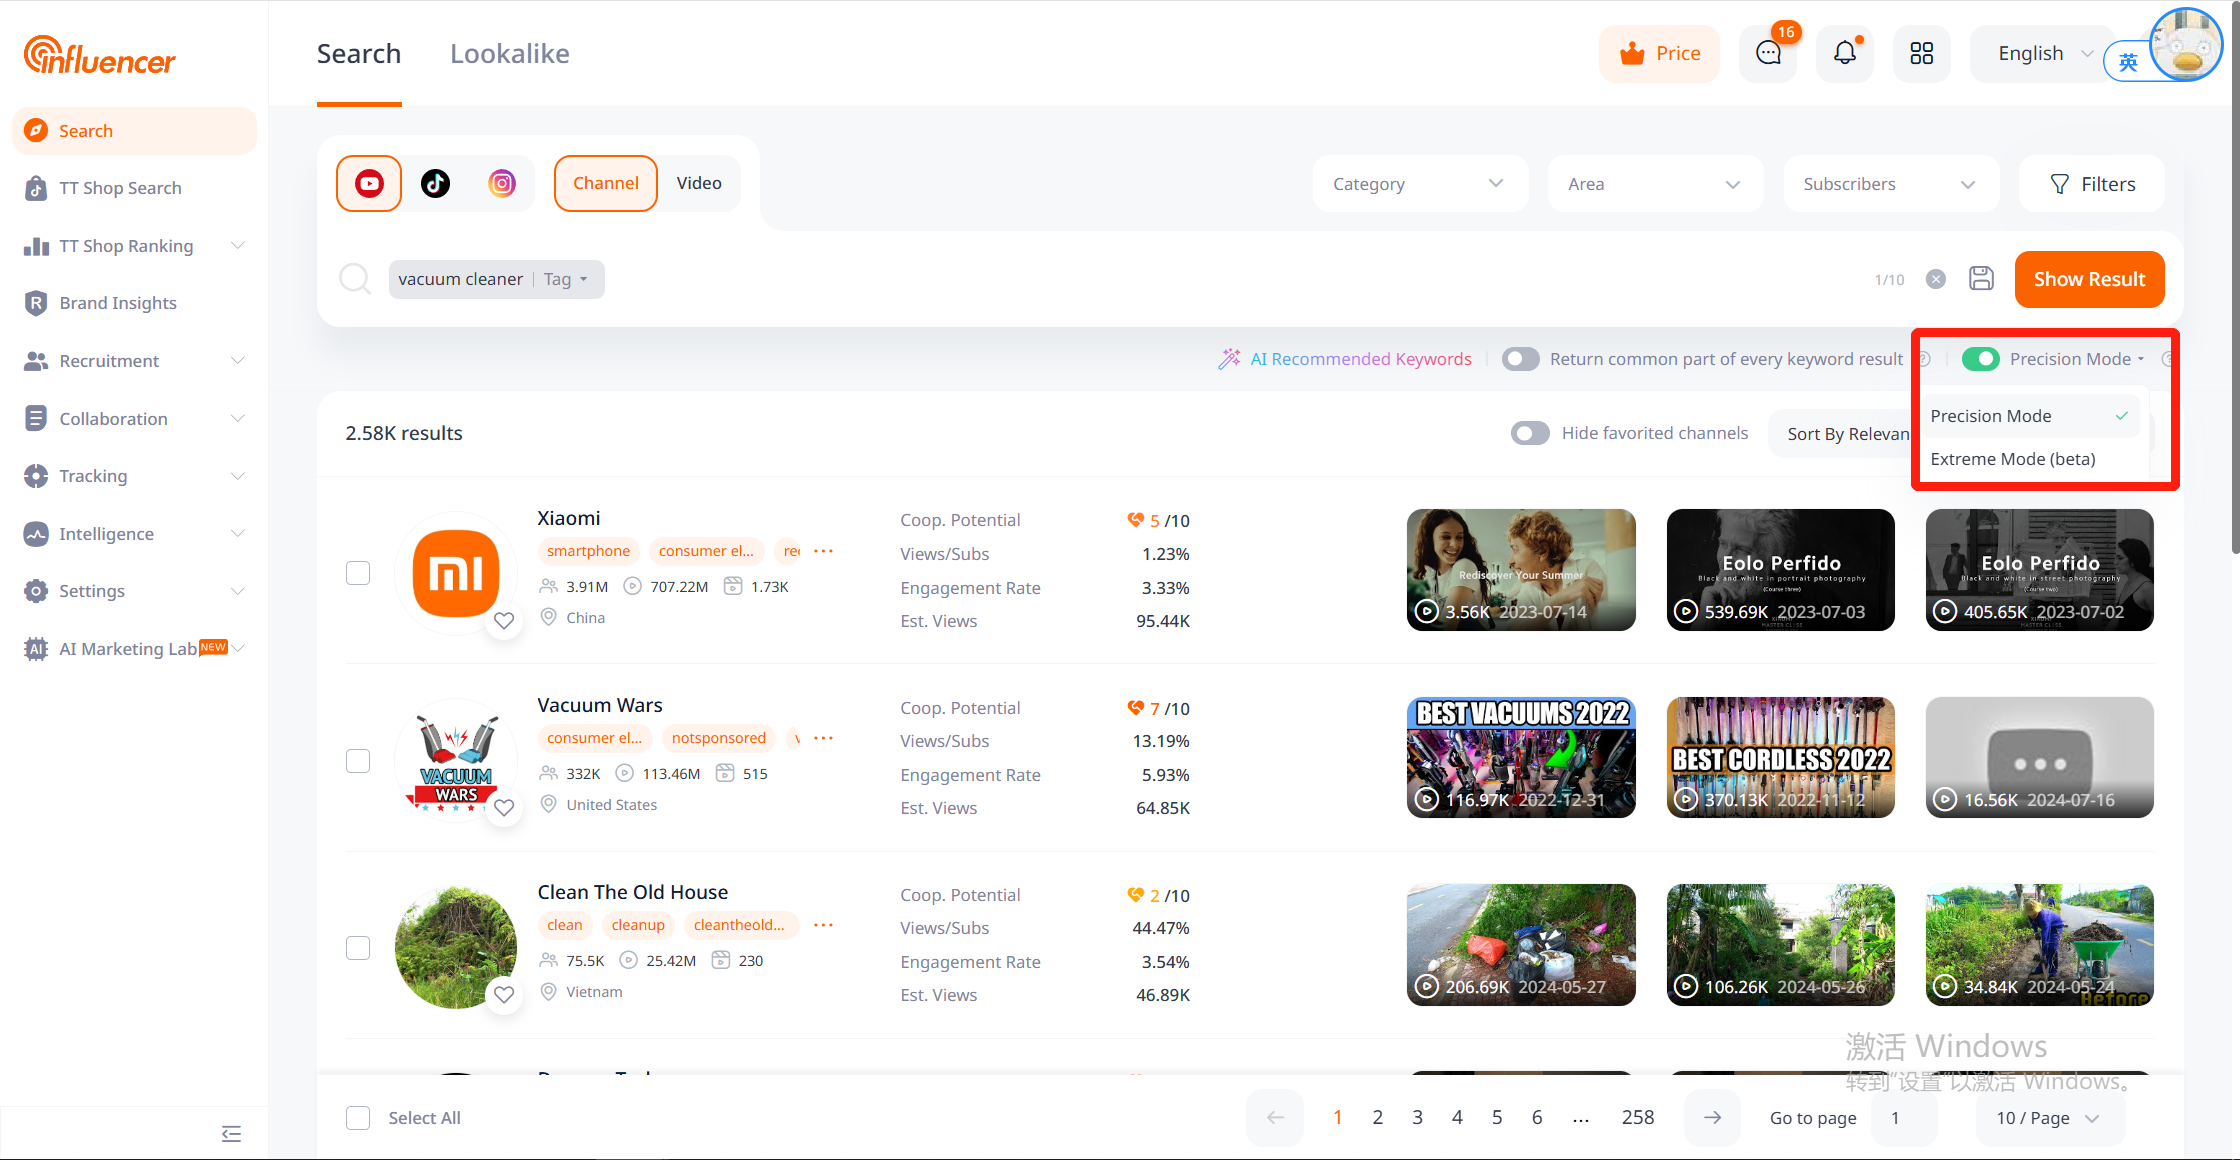This screenshot has width=2240, height=1160.
Task: Open the 10 / Page dropdown
Action: coord(2048,1118)
